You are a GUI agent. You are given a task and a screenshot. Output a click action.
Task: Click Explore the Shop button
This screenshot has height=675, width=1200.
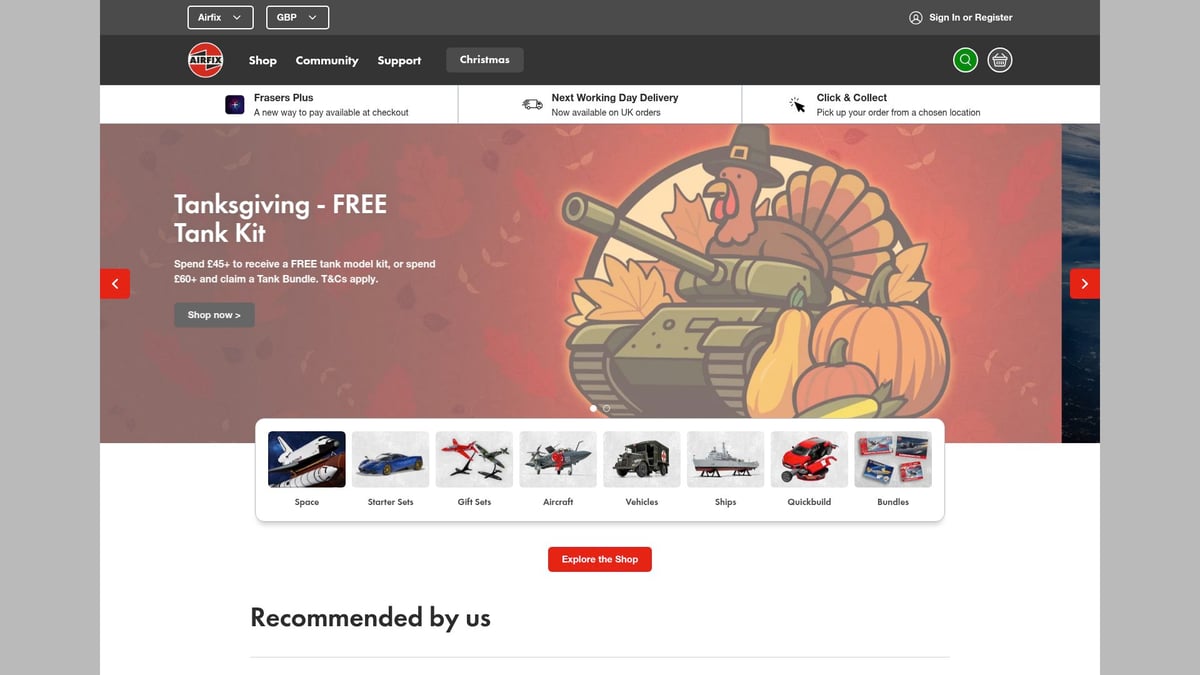click(600, 559)
